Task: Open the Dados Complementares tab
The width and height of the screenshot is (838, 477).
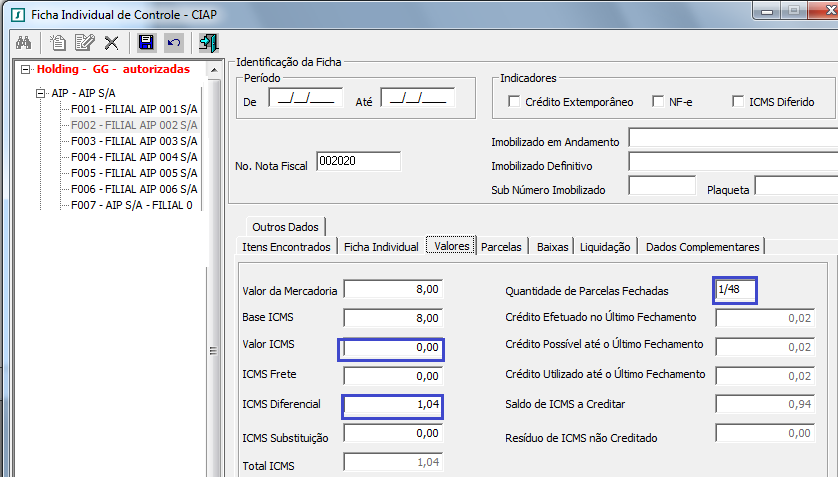Action: (x=702, y=246)
